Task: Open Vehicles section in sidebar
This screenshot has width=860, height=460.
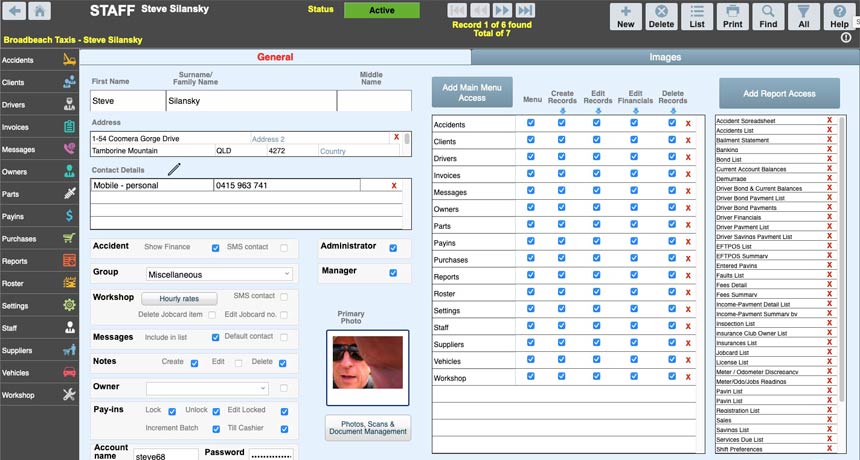Action: (39, 372)
